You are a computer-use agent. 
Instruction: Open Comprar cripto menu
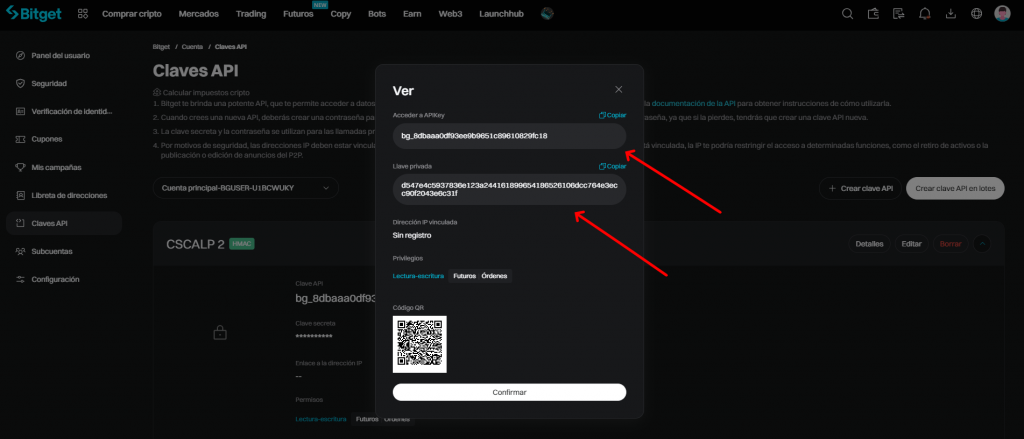click(132, 14)
